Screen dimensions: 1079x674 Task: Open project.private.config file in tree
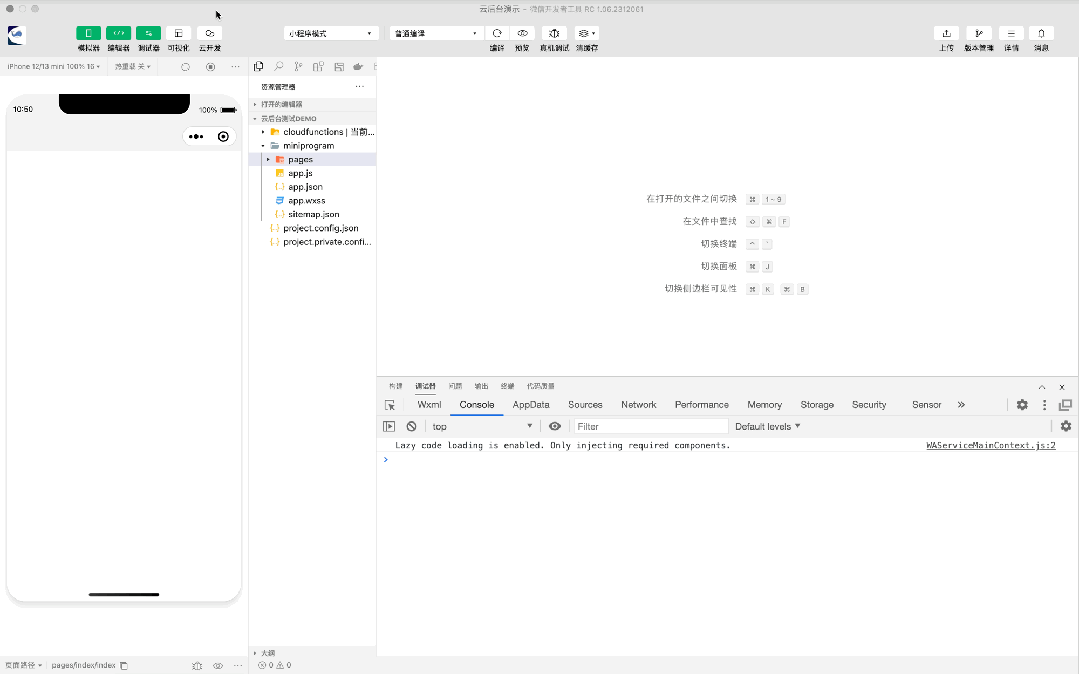(x=312, y=242)
